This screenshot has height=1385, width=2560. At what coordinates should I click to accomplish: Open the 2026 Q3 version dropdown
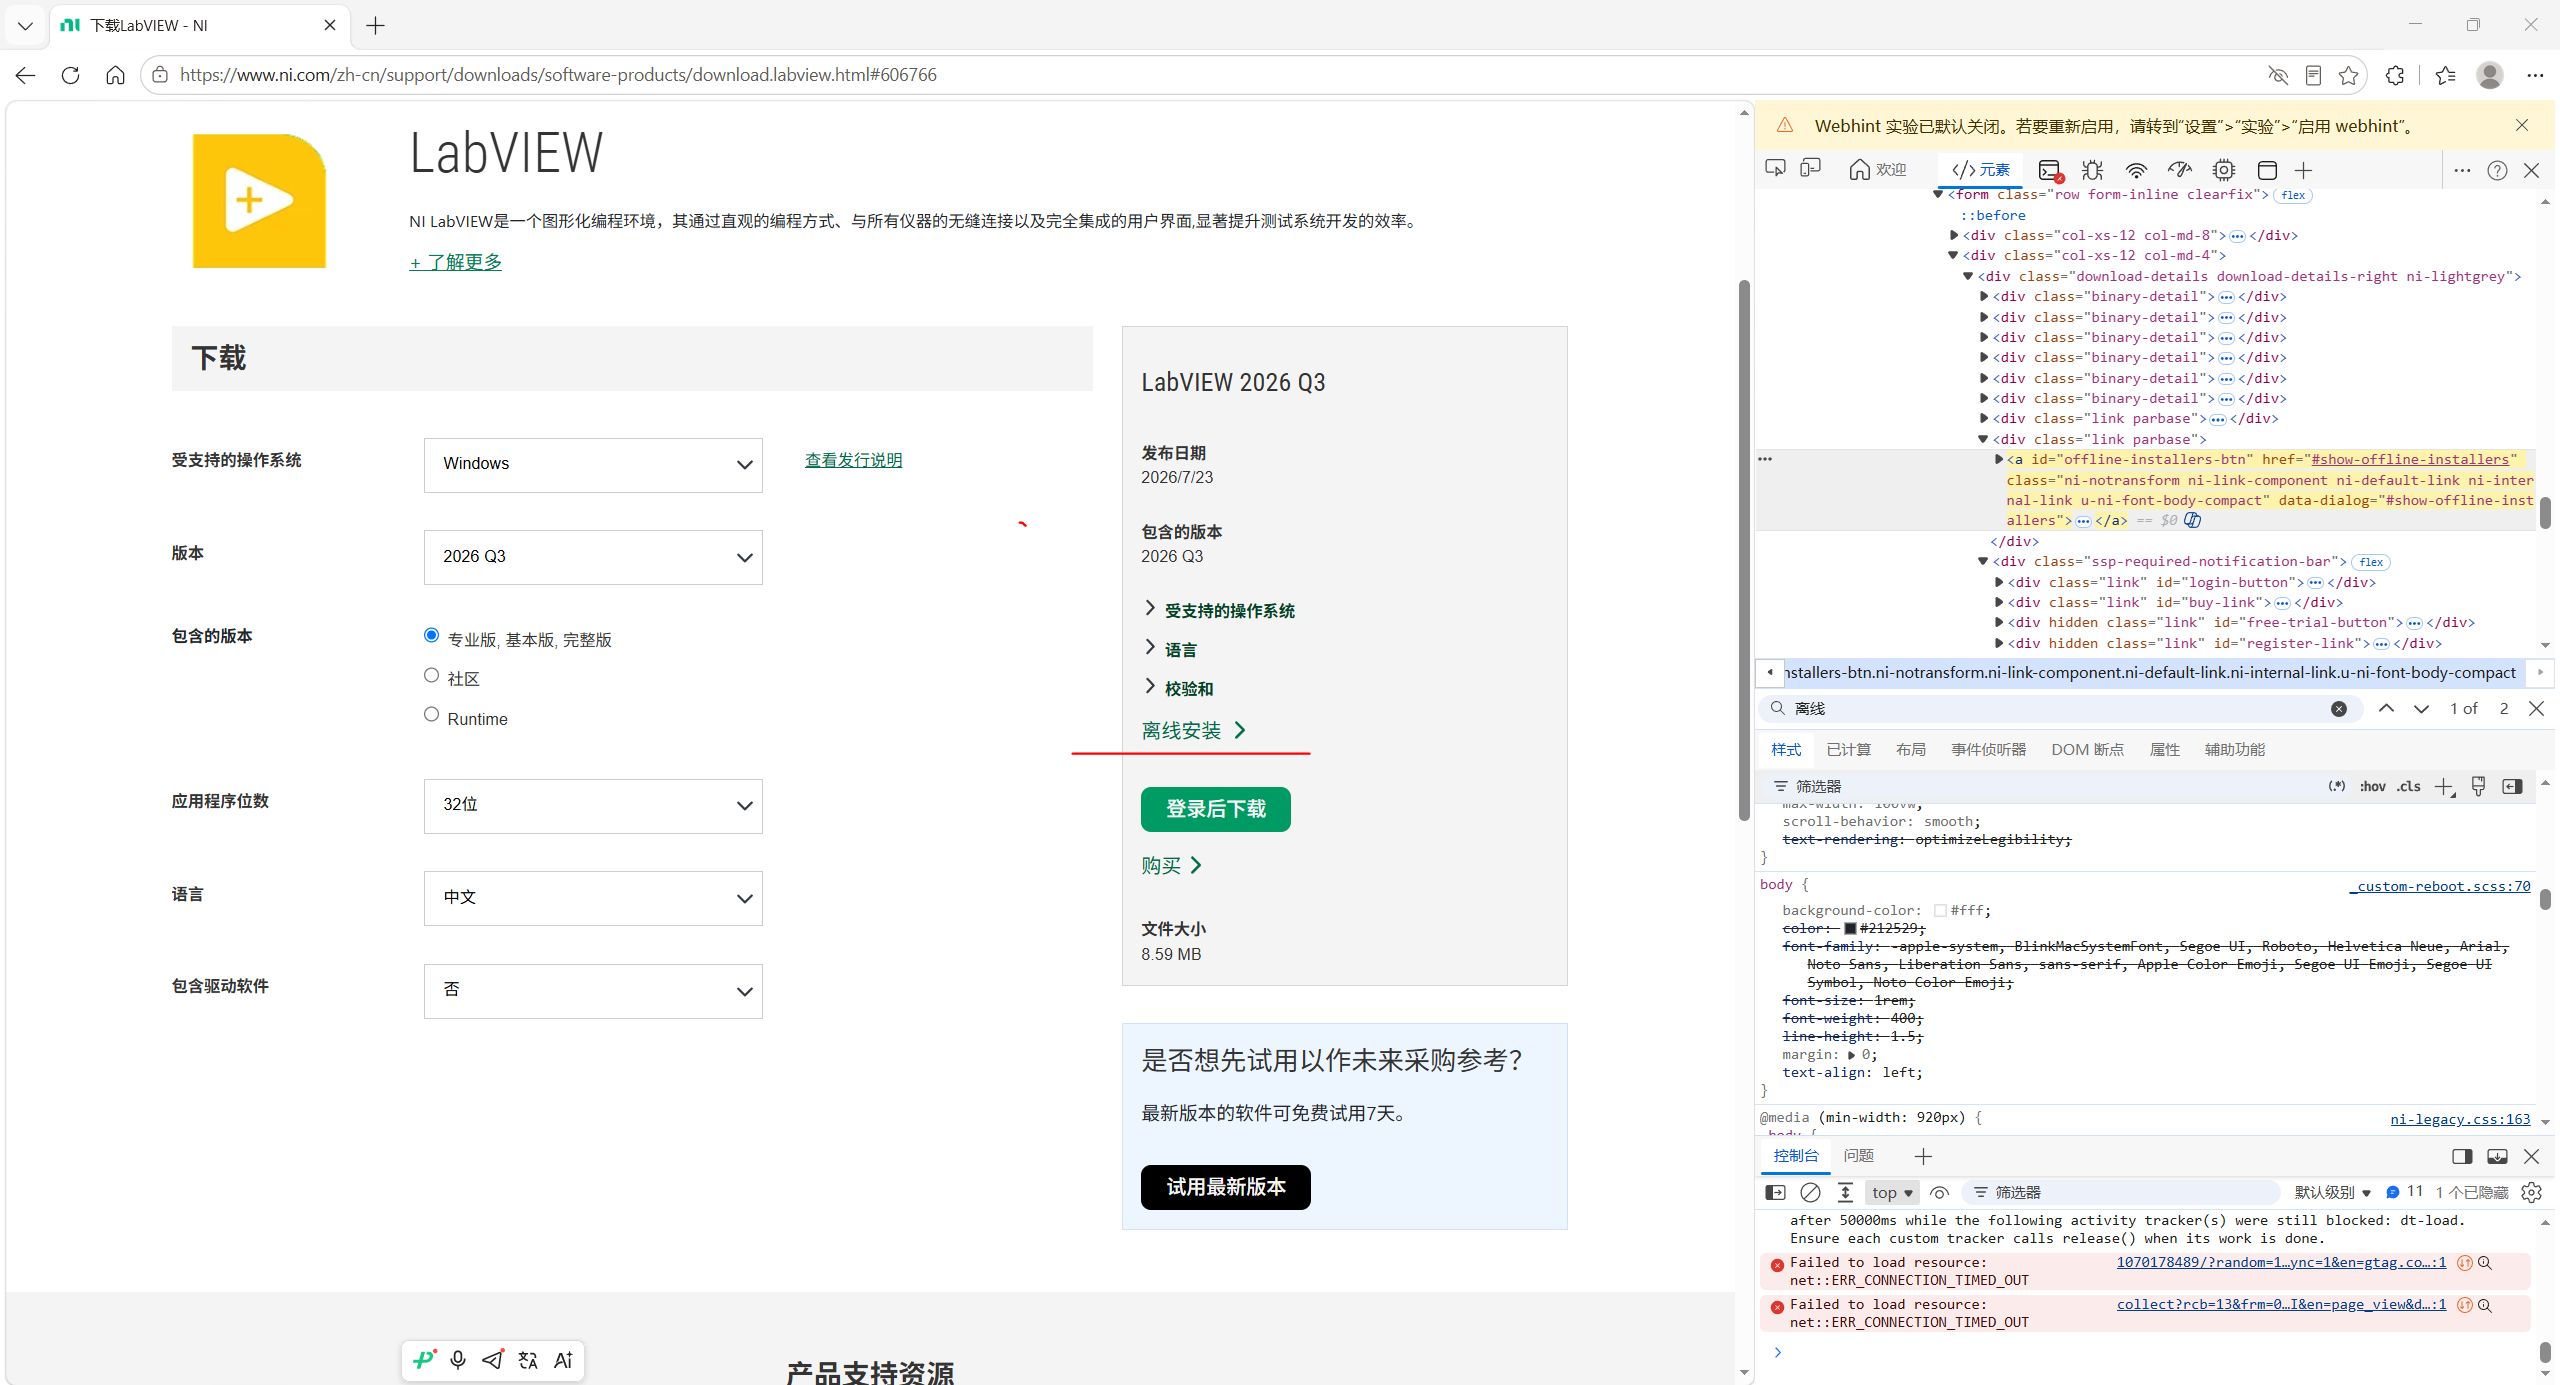click(x=593, y=557)
